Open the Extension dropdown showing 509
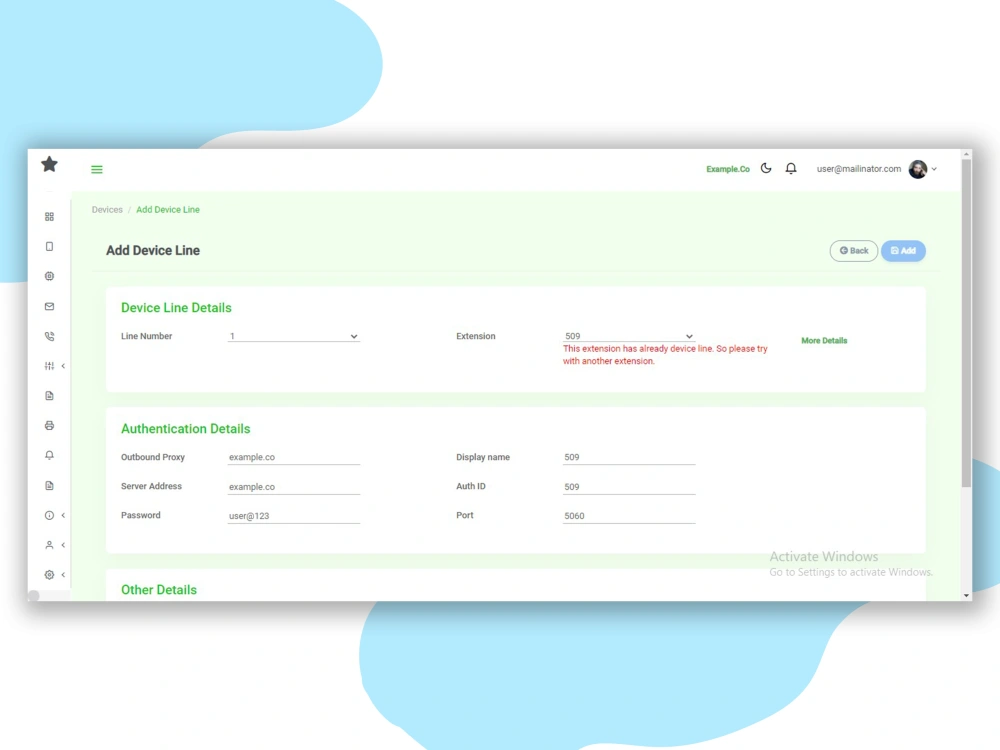Viewport: 1000px width, 750px height. coord(629,336)
